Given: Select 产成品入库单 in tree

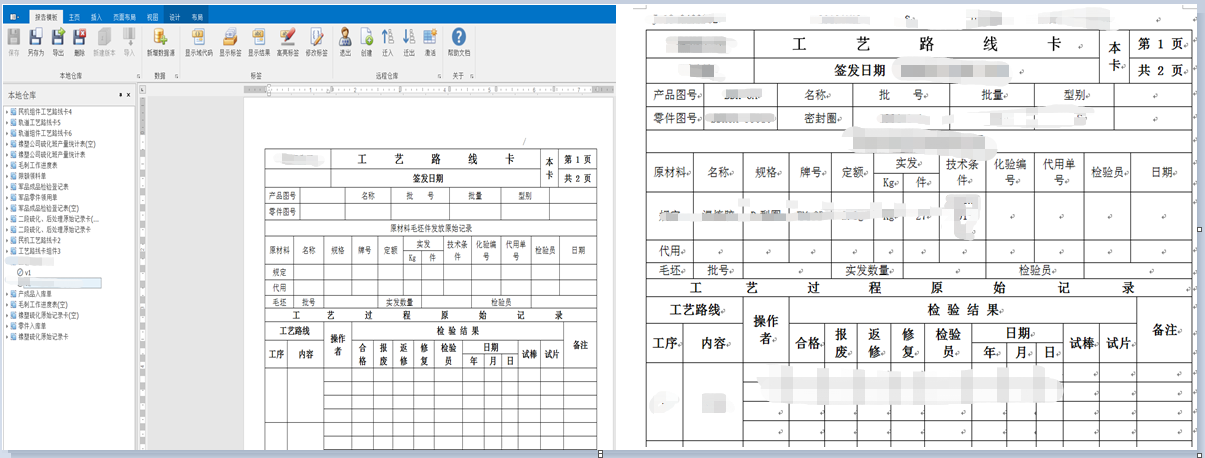Looking at the screenshot, I should coord(36,294).
